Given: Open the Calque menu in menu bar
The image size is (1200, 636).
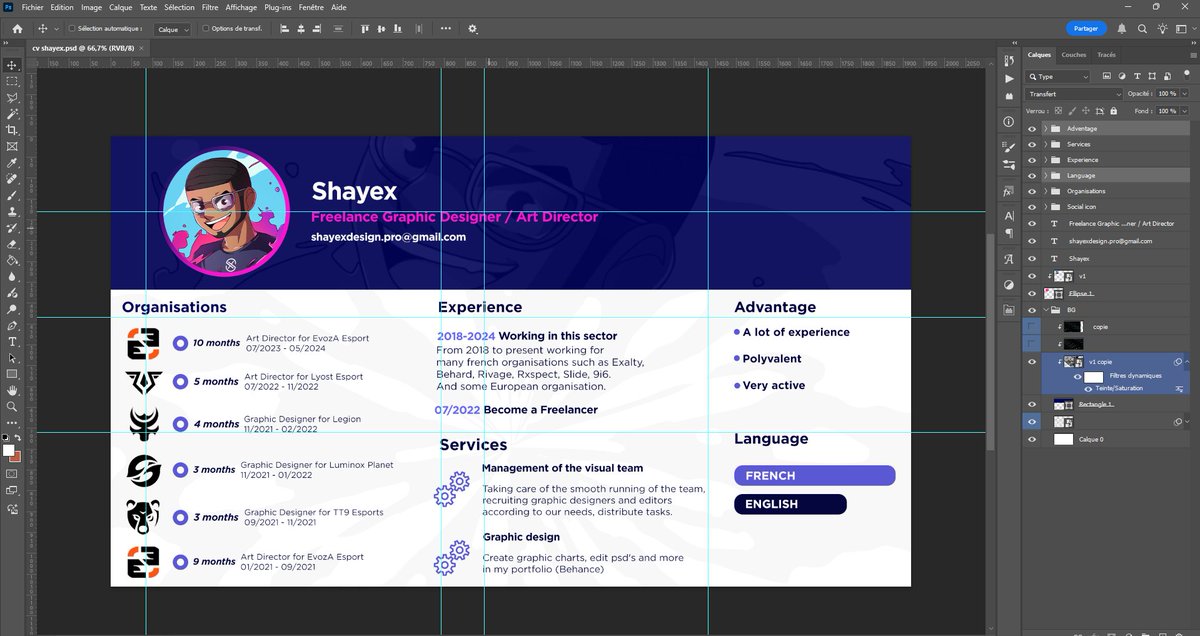Looking at the screenshot, I should pyautogui.click(x=120, y=7).
